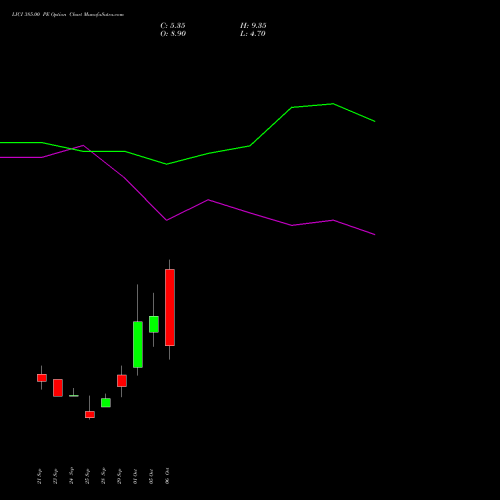Click the tall red candlestick for 06 Oct

[x=170, y=307]
